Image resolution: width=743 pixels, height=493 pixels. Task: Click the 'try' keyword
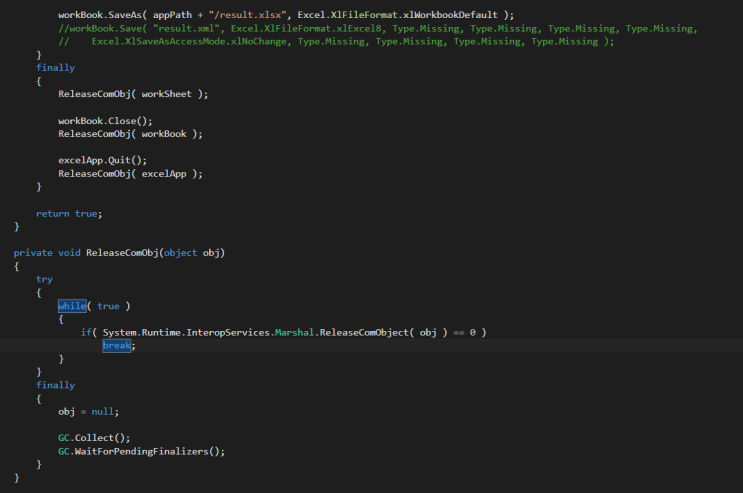pos(44,280)
